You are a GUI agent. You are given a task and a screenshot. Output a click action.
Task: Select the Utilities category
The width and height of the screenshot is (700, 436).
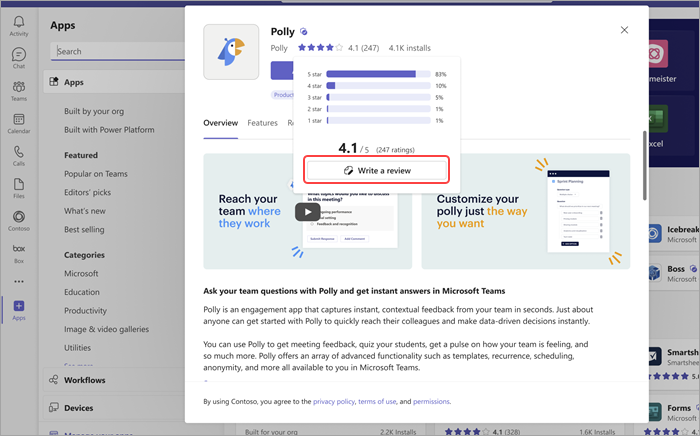click(x=77, y=347)
